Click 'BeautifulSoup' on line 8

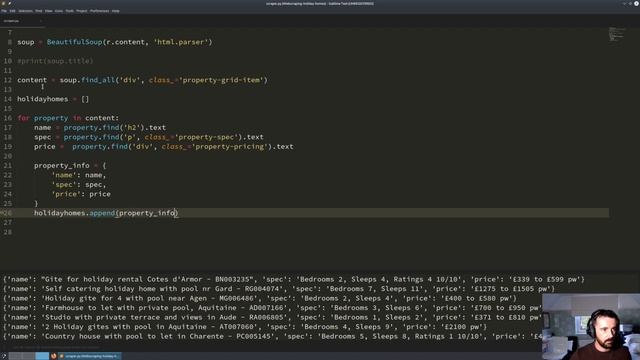[74, 42]
